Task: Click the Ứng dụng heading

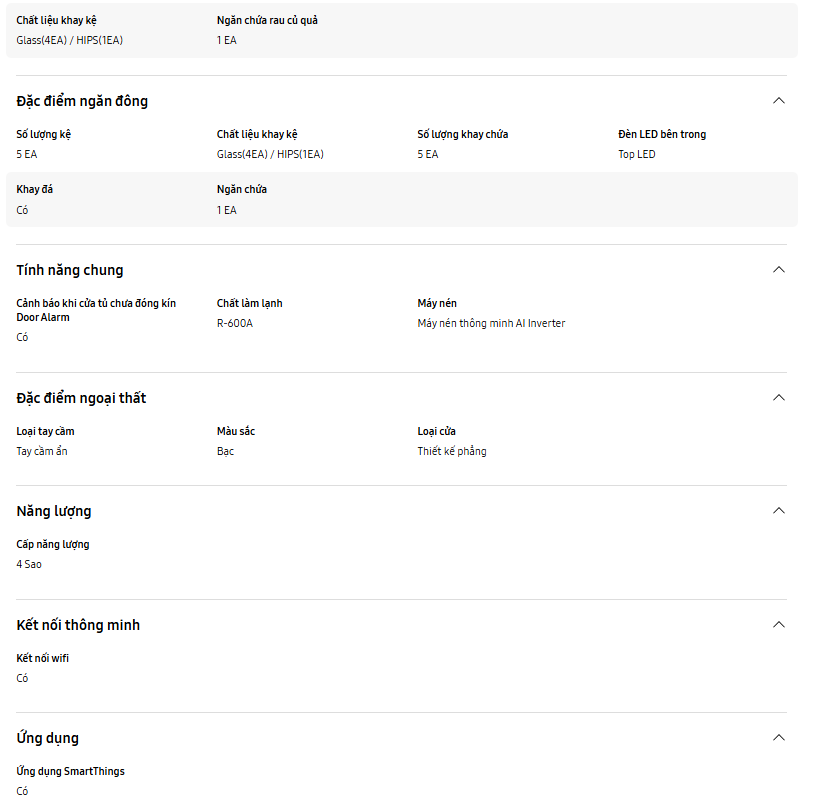Action: tap(47, 738)
